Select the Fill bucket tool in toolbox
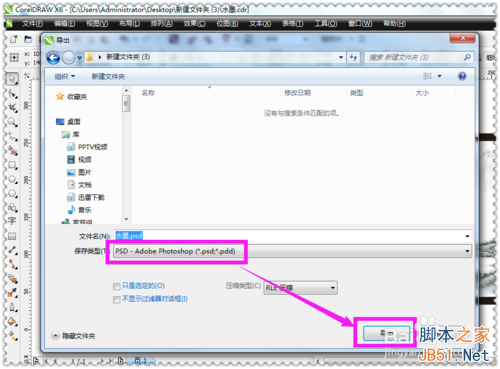500x369 pixels. pyautogui.click(x=13, y=322)
